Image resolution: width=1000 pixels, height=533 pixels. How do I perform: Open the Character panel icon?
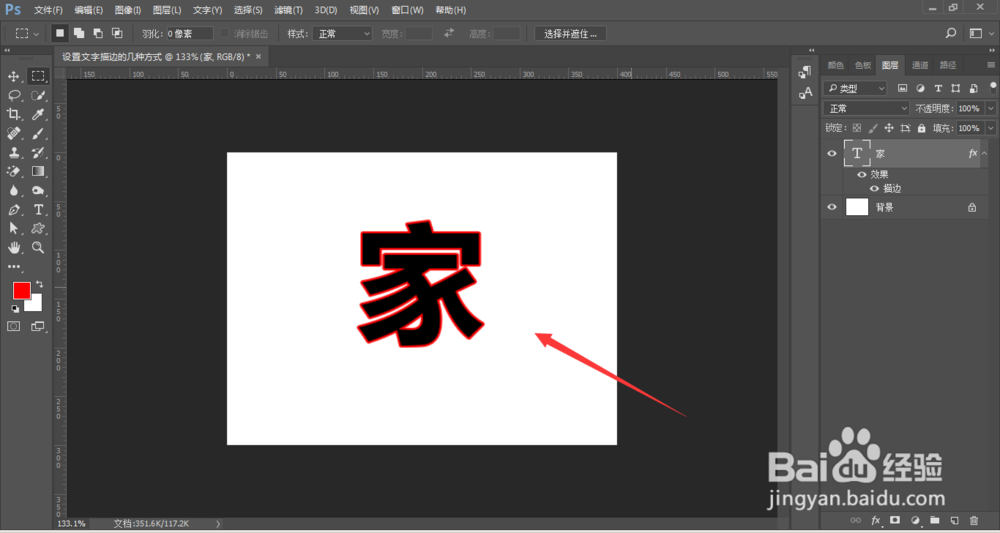pyautogui.click(x=805, y=93)
